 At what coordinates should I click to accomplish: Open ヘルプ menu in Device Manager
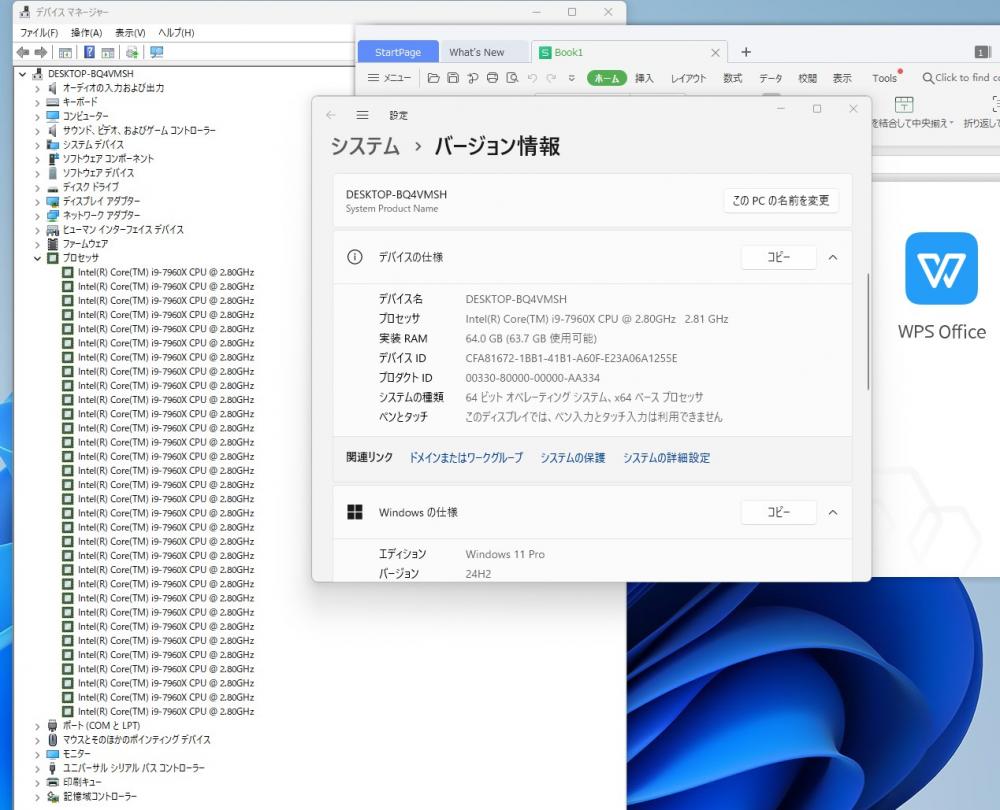coord(176,33)
